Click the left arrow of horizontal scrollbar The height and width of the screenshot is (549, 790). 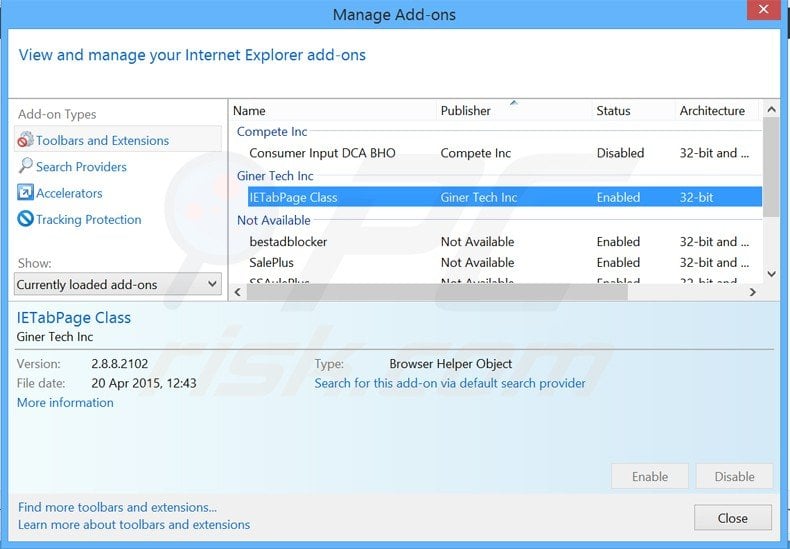click(238, 292)
